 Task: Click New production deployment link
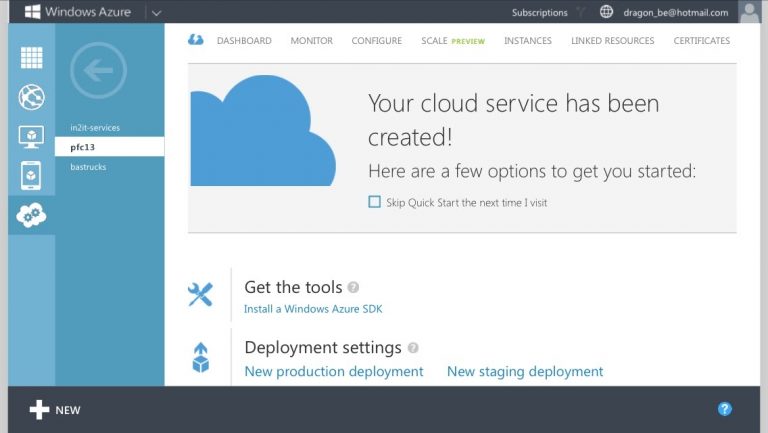334,371
